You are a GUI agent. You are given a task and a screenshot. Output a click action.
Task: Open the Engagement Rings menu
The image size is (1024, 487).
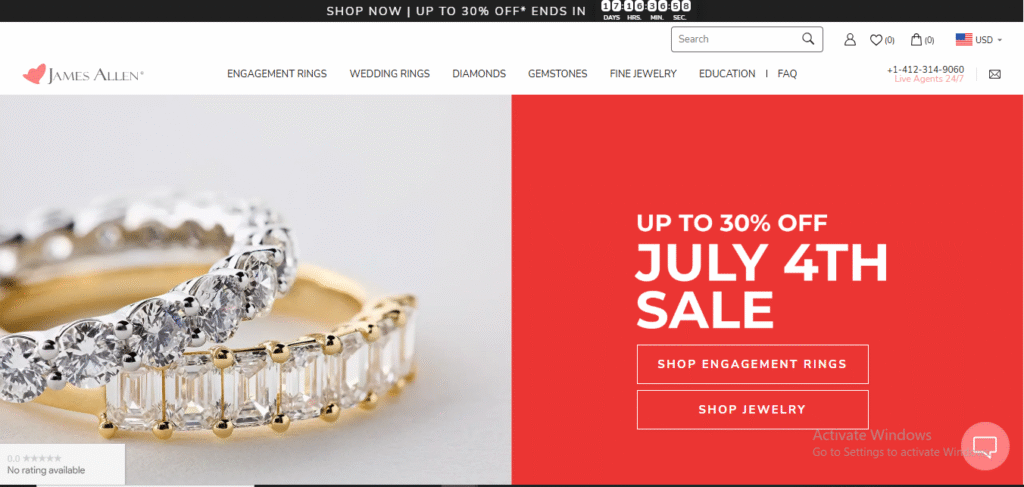(x=277, y=74)
